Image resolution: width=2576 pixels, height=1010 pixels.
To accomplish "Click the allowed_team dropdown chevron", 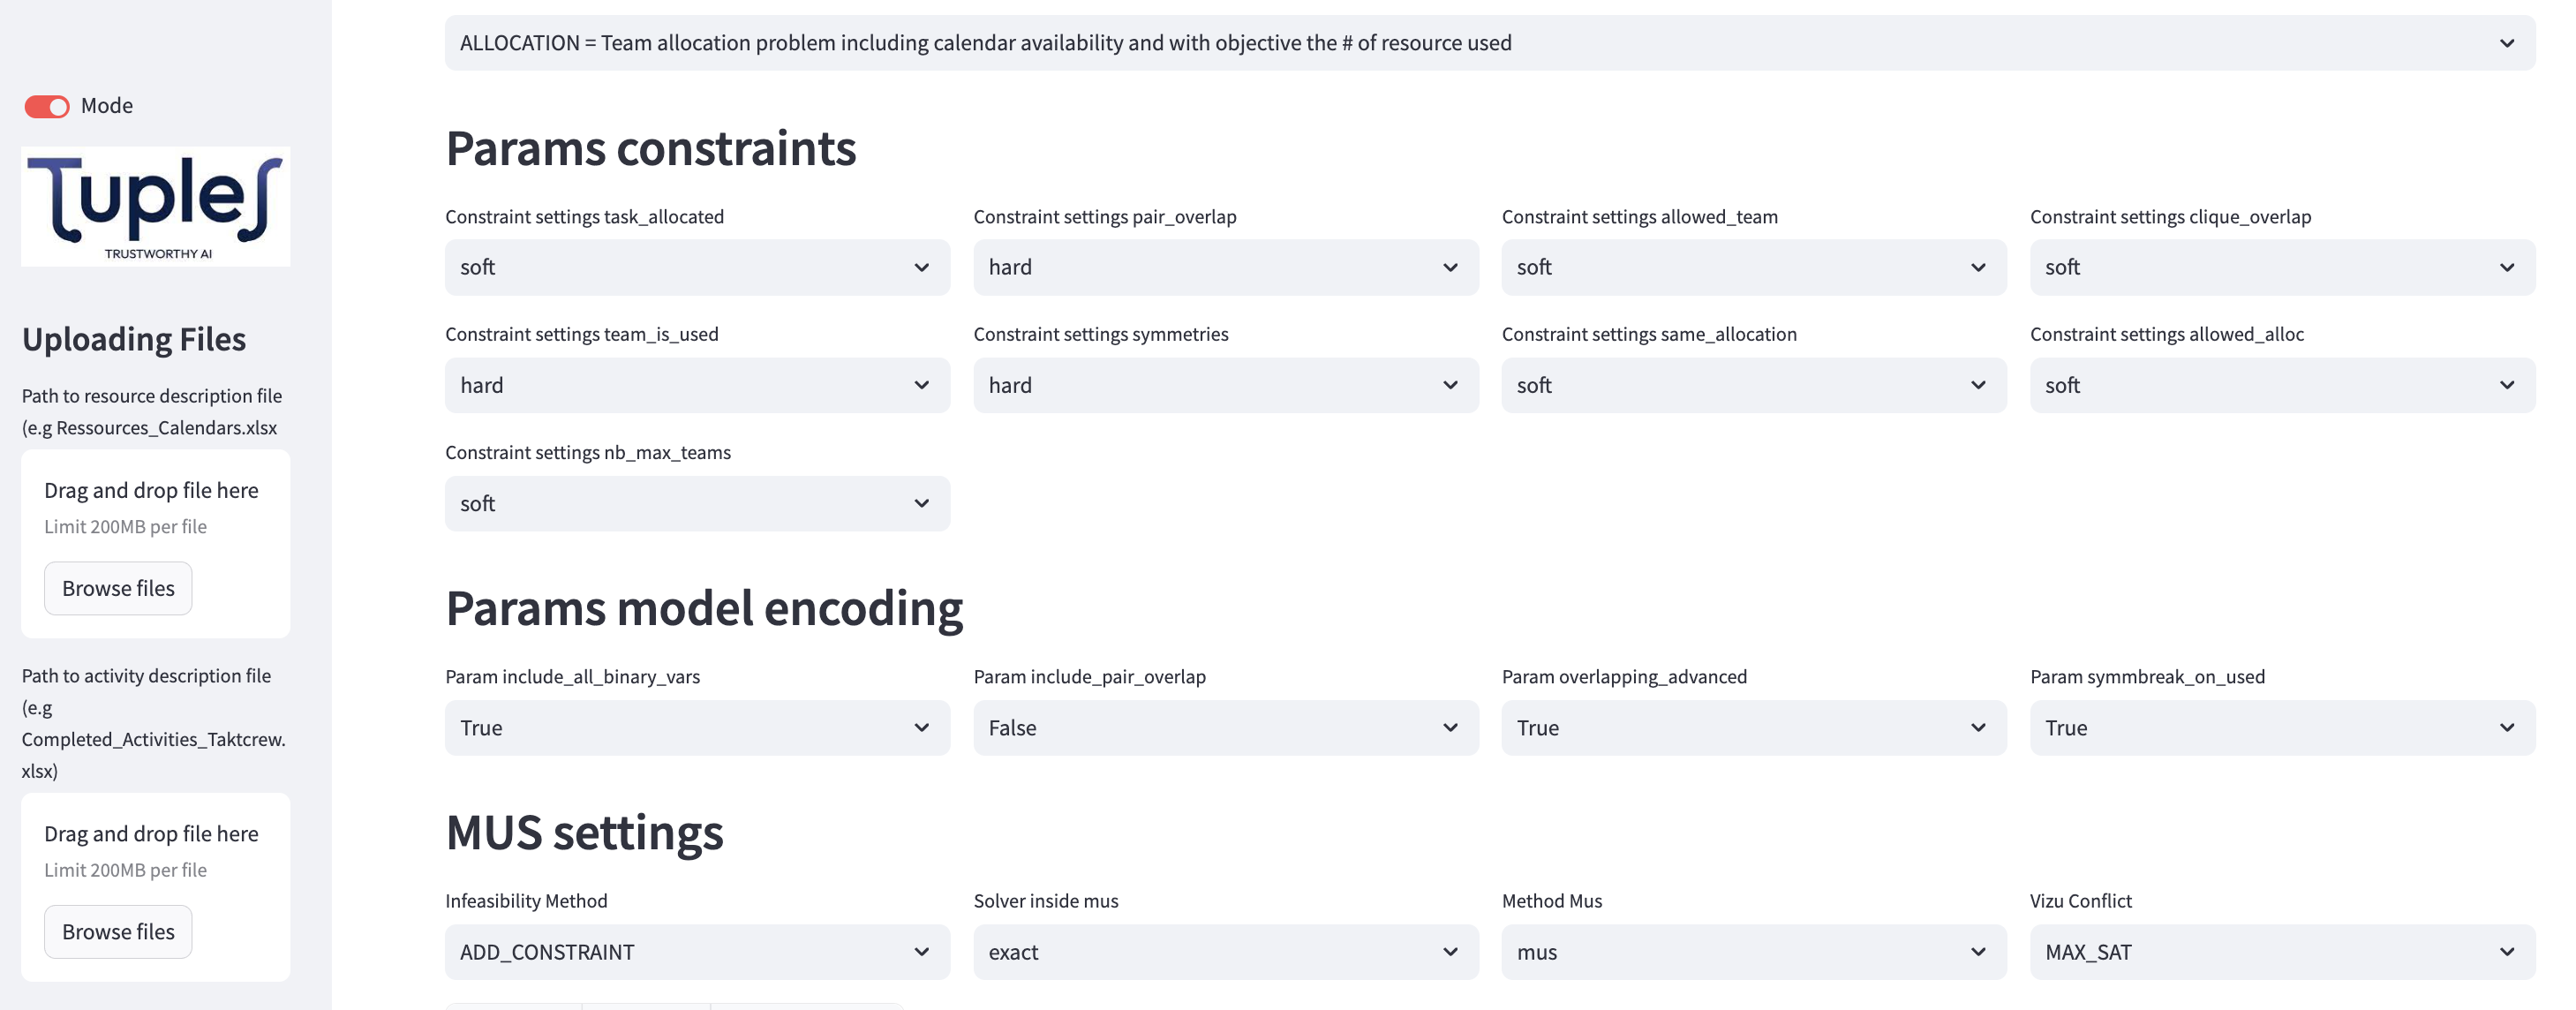I will 1977,267.
